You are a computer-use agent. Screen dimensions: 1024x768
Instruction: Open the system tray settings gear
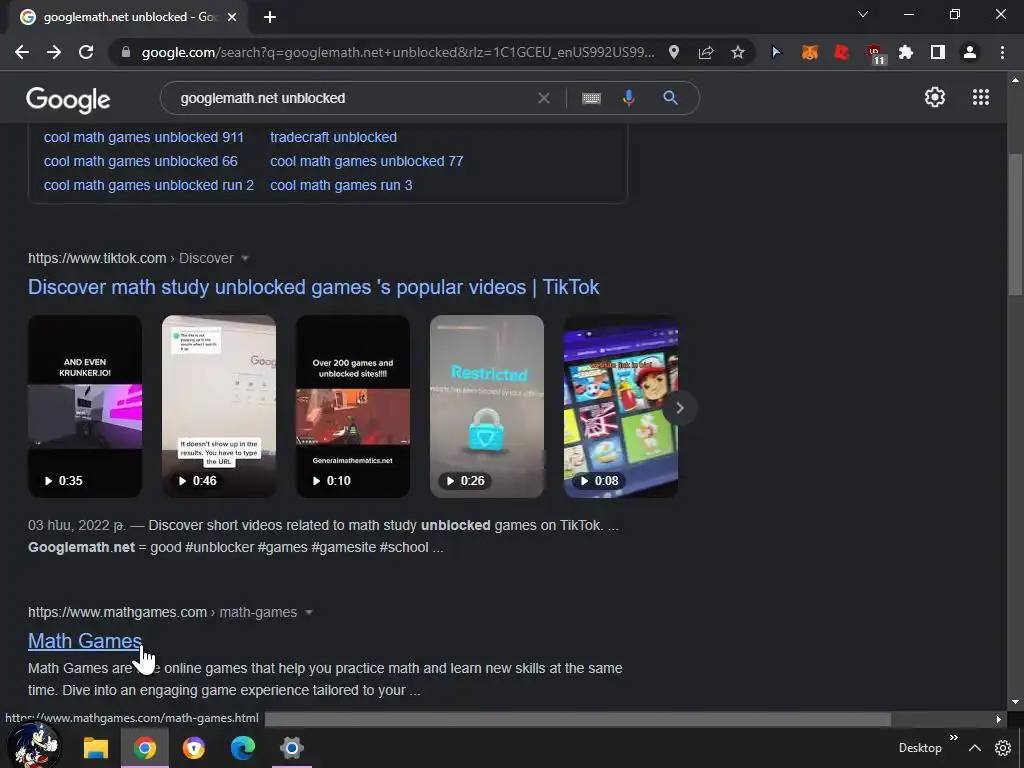point(1002,748)
